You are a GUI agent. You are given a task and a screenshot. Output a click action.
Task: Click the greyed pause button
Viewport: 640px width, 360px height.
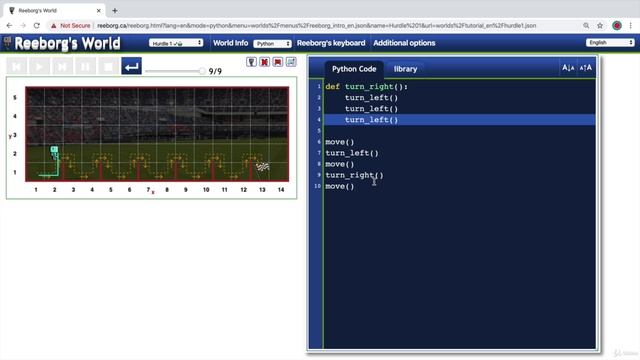click(x=85, y=67)
